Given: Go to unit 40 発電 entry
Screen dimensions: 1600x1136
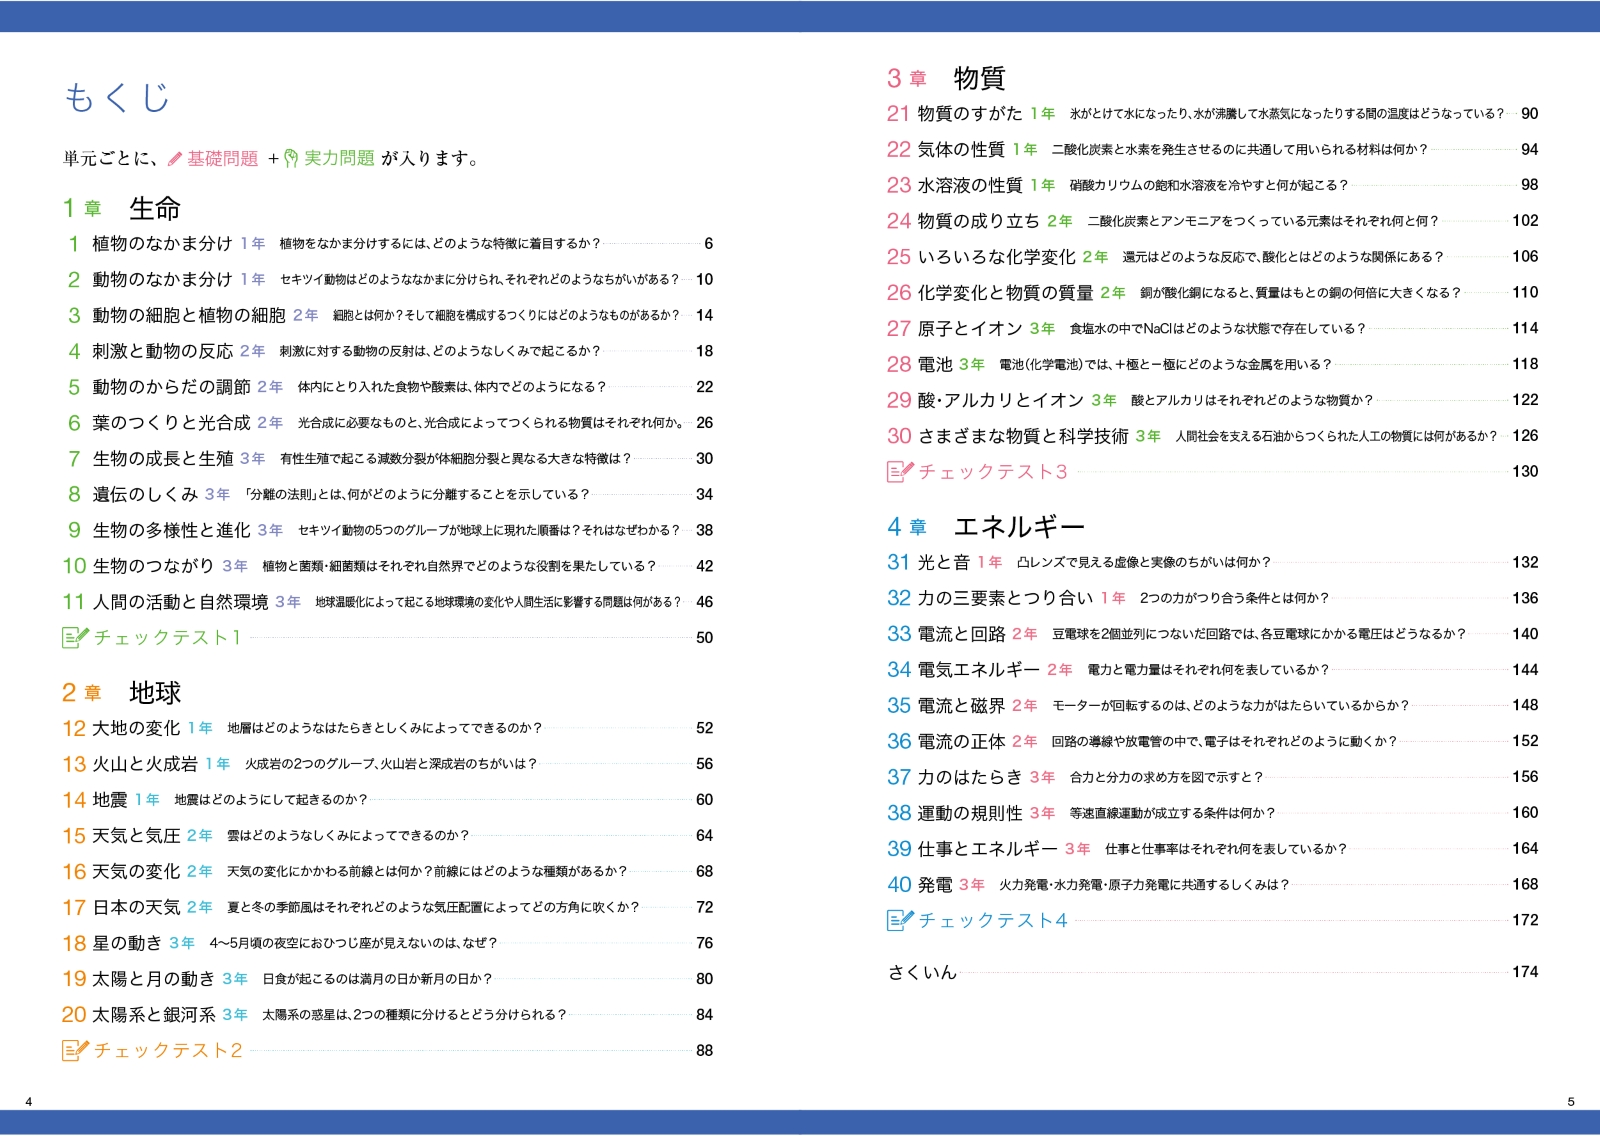Looking at the screenshot, I should click(934, 885).
